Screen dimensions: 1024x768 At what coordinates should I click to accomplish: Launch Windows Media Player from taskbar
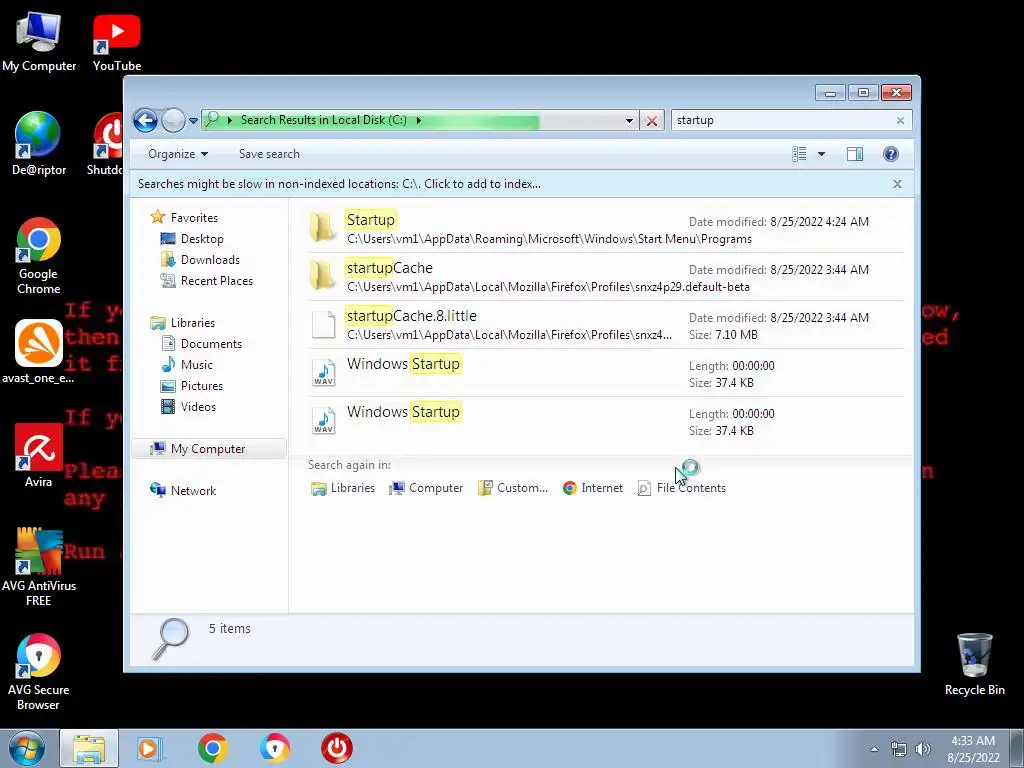pos(149,748)
